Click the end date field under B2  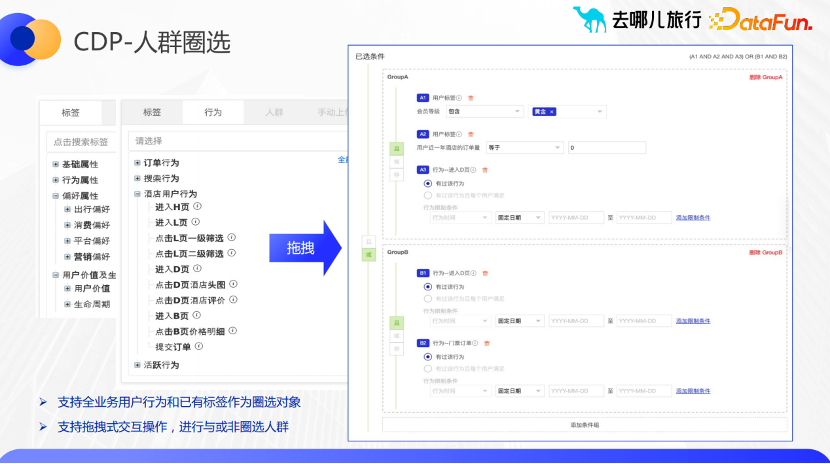tap(644, 391)
